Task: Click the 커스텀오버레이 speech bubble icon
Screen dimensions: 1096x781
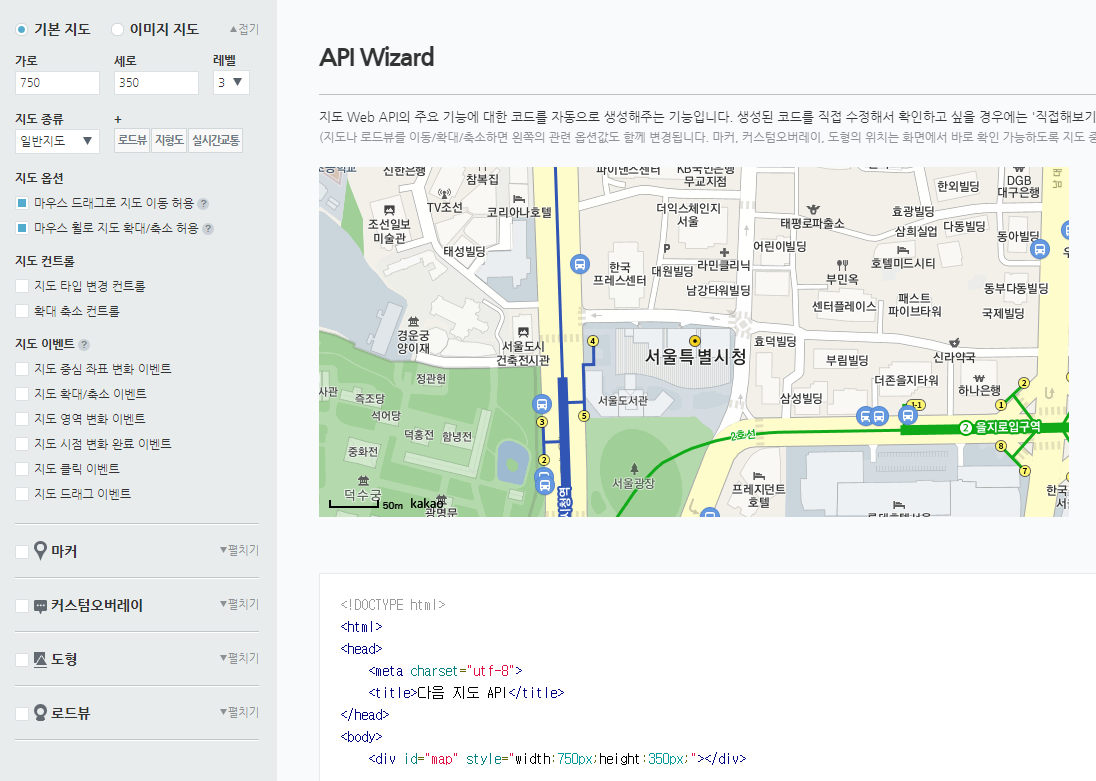Action: tap(41, 606)
